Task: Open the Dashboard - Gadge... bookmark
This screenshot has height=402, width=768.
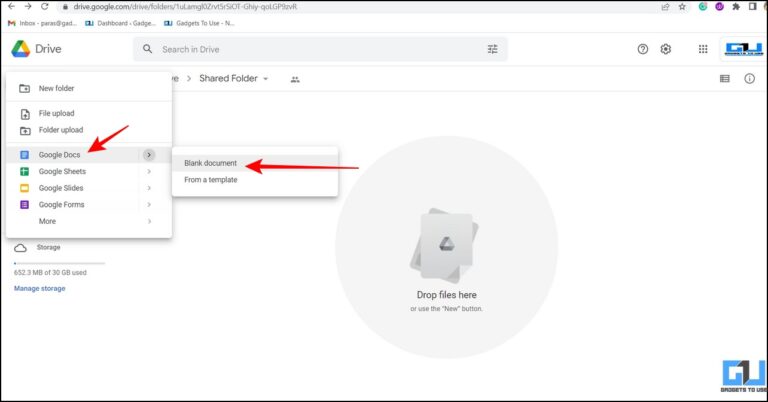Action: click(x=120, y=23)
